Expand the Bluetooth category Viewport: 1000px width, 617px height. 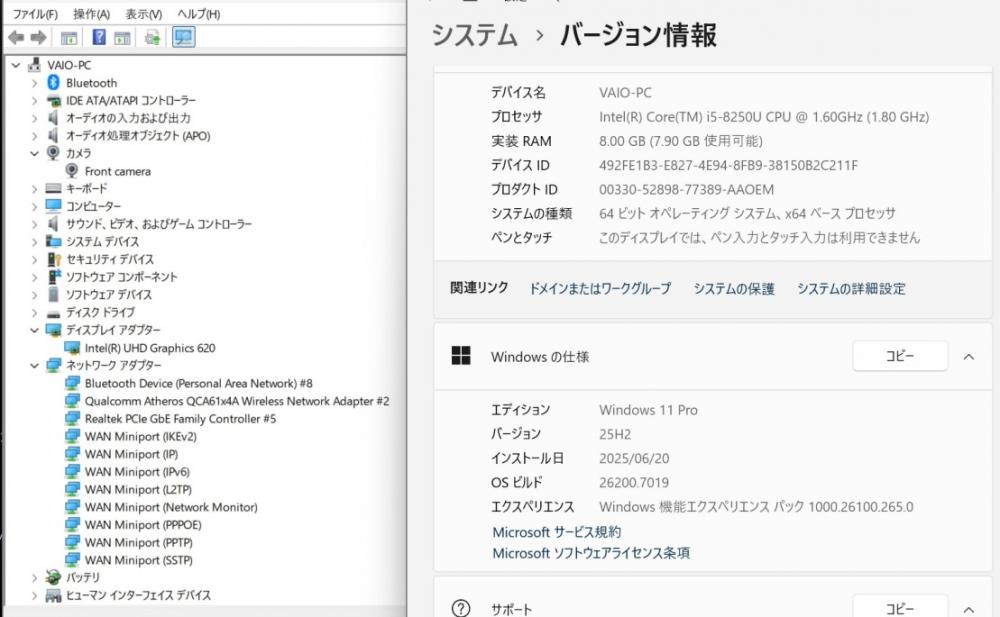pyautogui.click(x=34, y=83)
